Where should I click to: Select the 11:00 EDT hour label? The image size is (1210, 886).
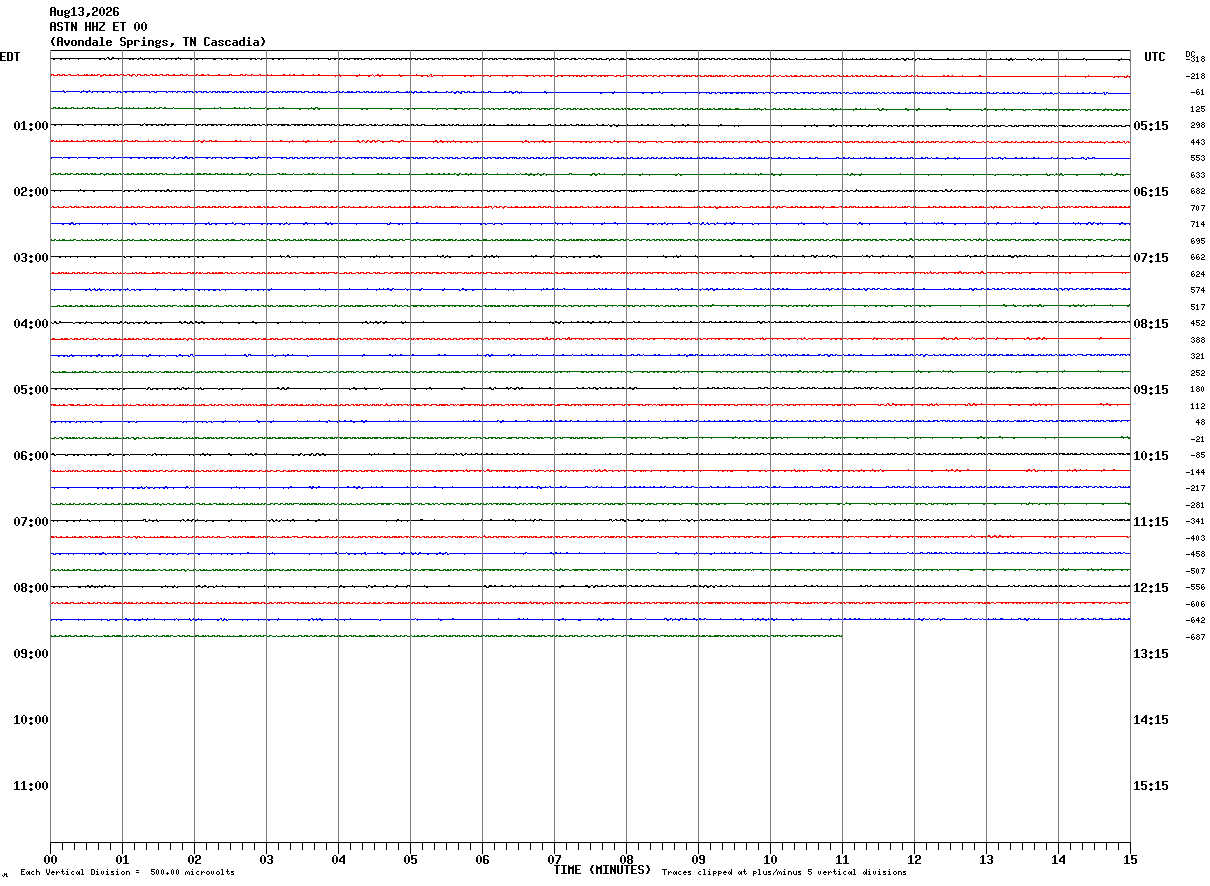point(30,785)
